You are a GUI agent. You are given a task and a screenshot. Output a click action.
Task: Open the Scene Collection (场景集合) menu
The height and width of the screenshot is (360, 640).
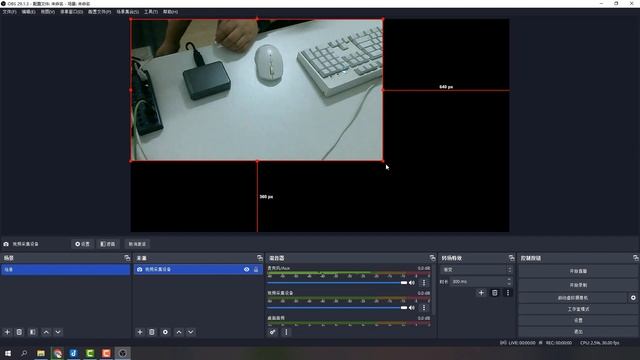tap(127, 12)
